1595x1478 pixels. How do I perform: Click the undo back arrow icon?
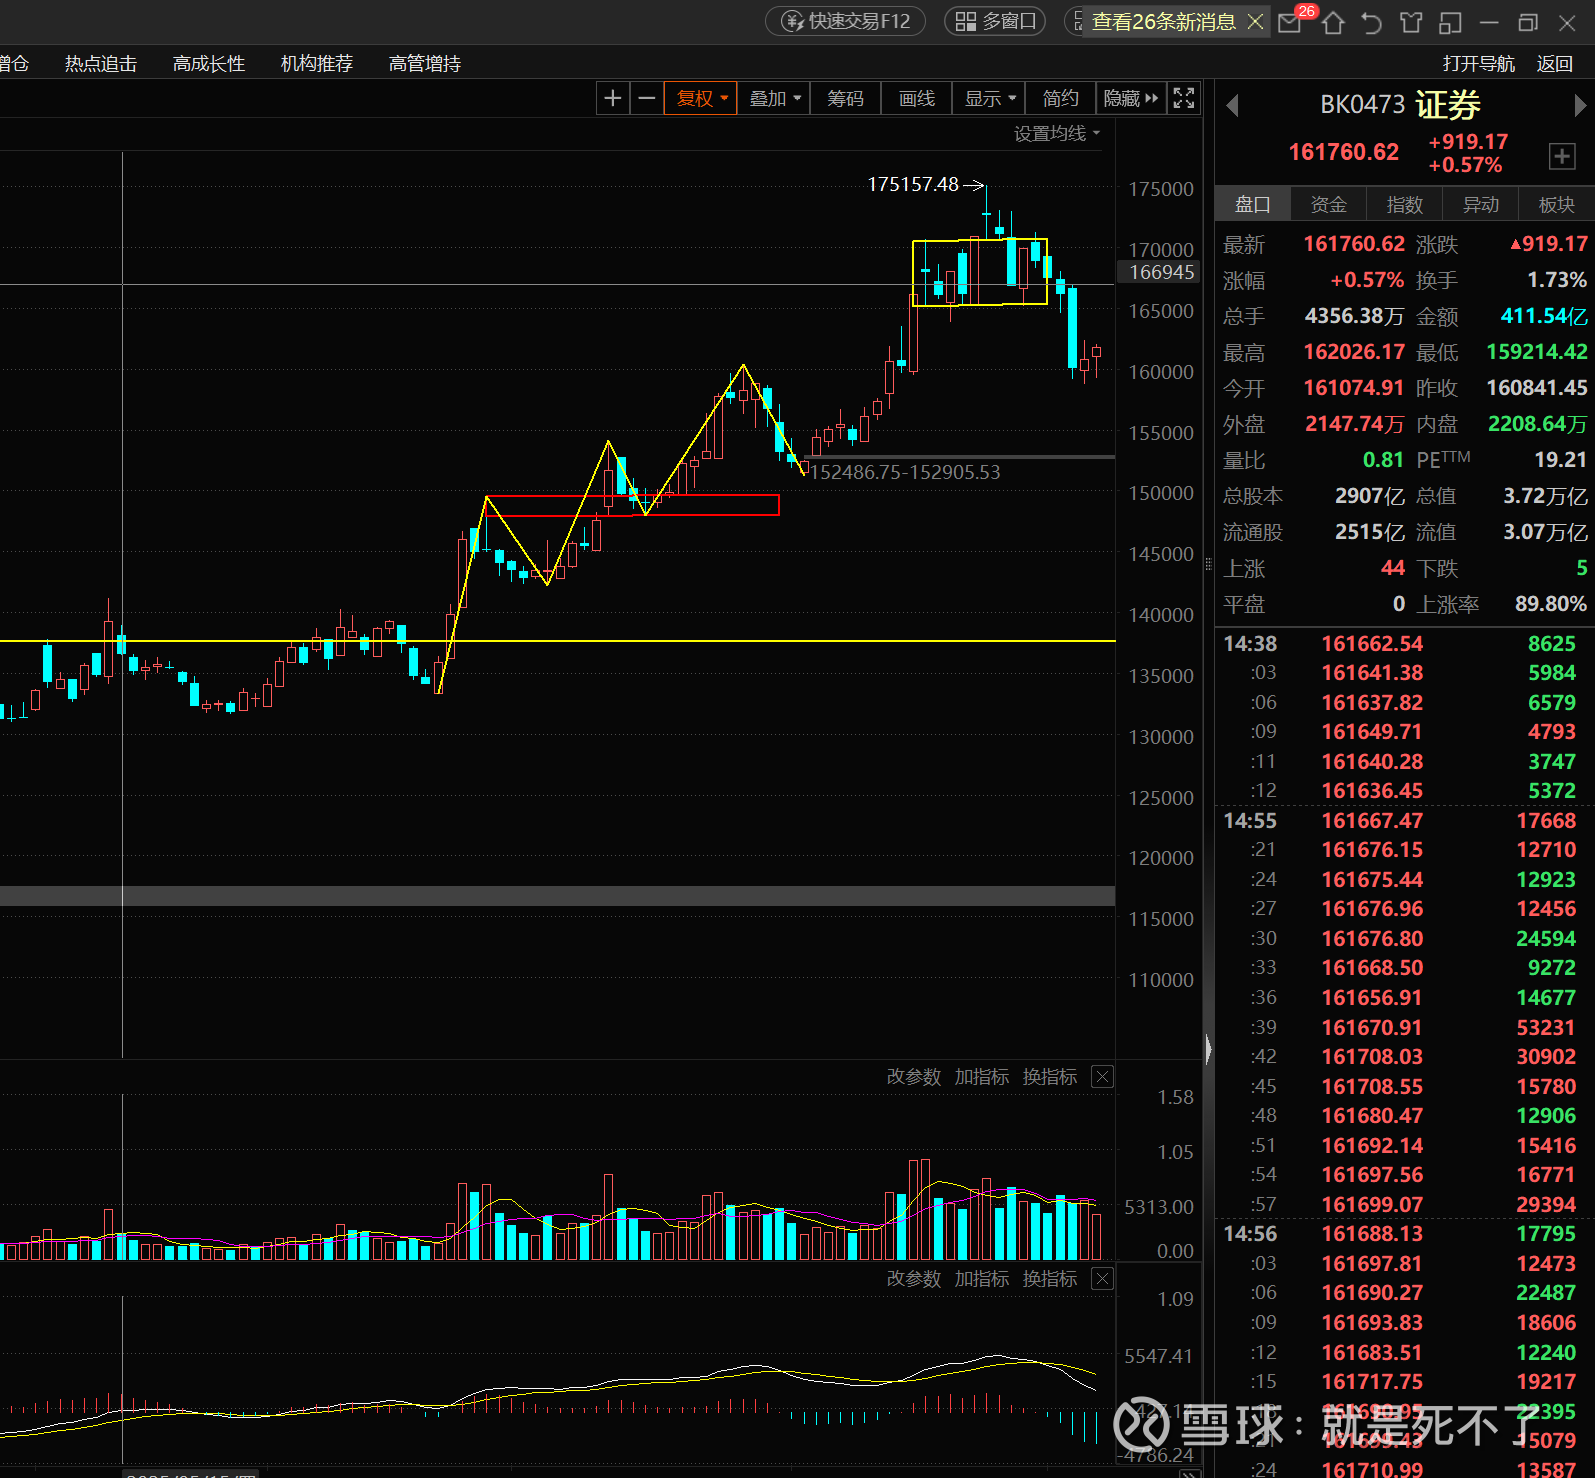1372,22
